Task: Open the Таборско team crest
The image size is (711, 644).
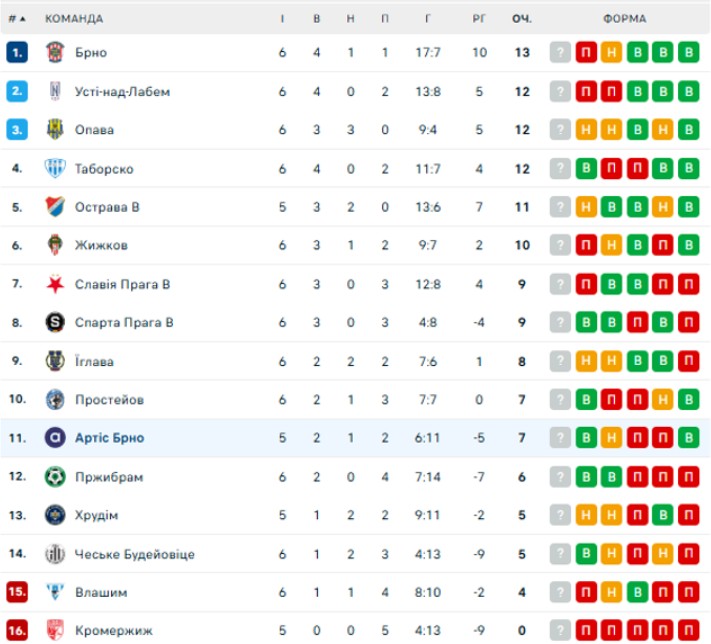Action: coord(54,169)
